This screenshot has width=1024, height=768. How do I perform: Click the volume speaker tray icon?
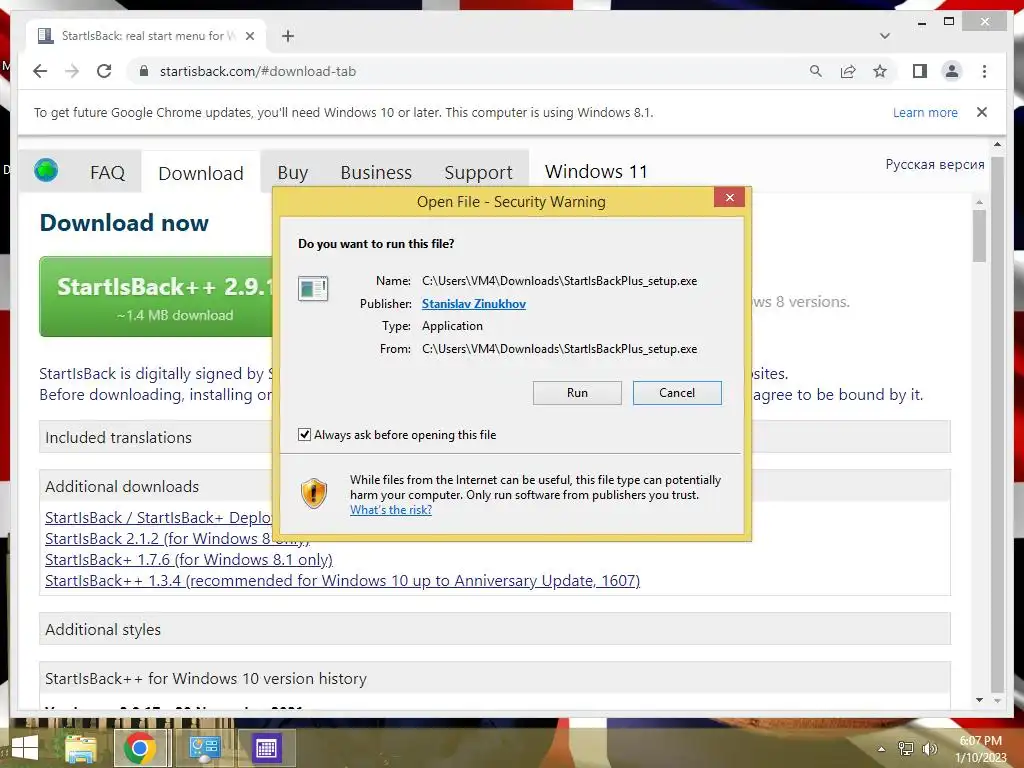(929, 749)
